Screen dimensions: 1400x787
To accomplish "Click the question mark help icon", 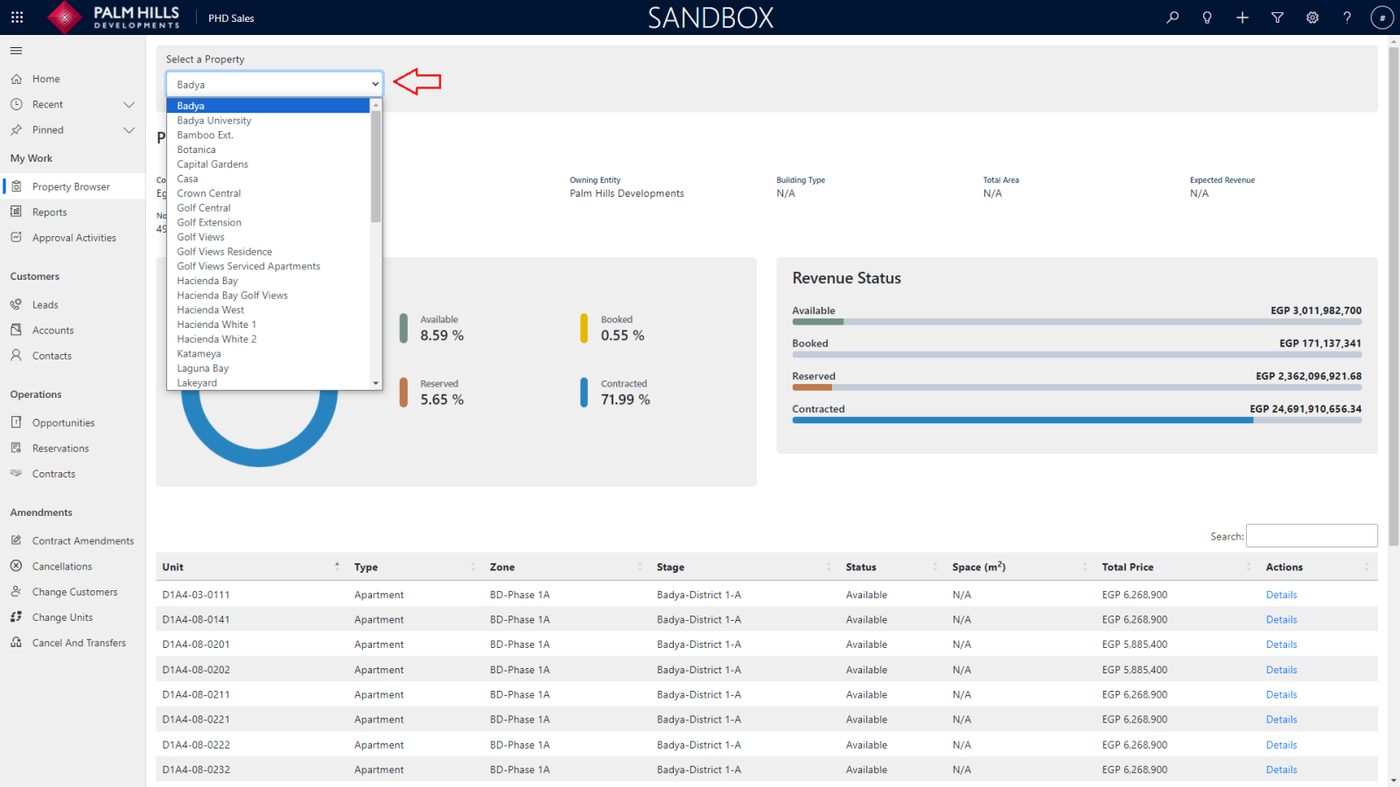I will pos(1347,17).
